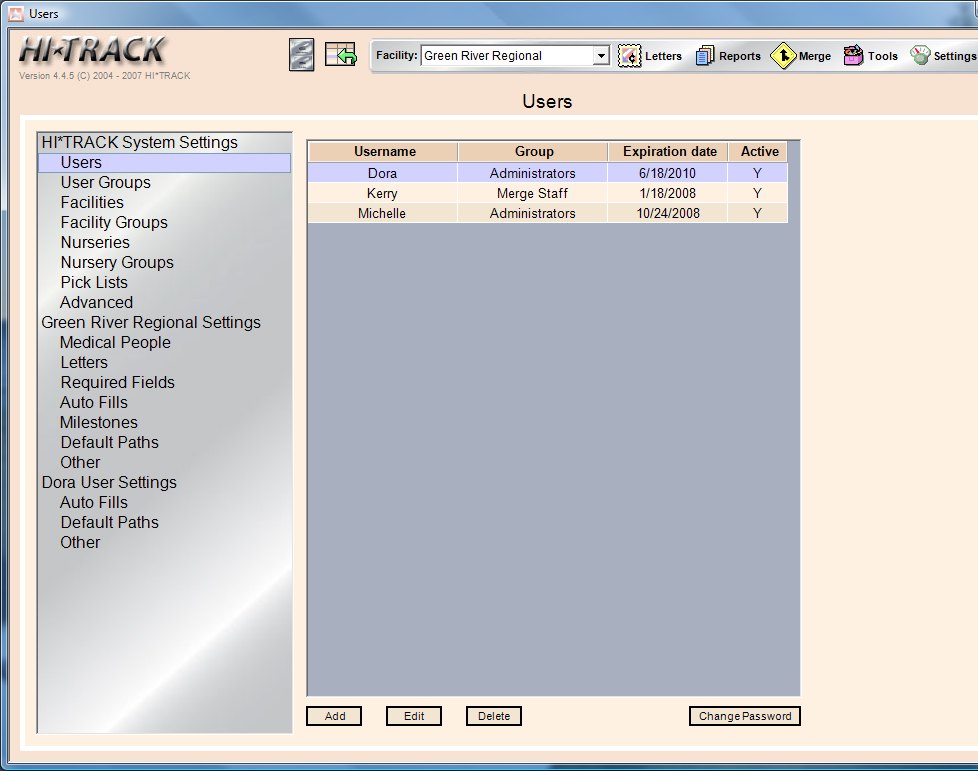This screenshot has height=771, width=978.
Task: Select Facility Groups in tree
Action: coord(114,223)
